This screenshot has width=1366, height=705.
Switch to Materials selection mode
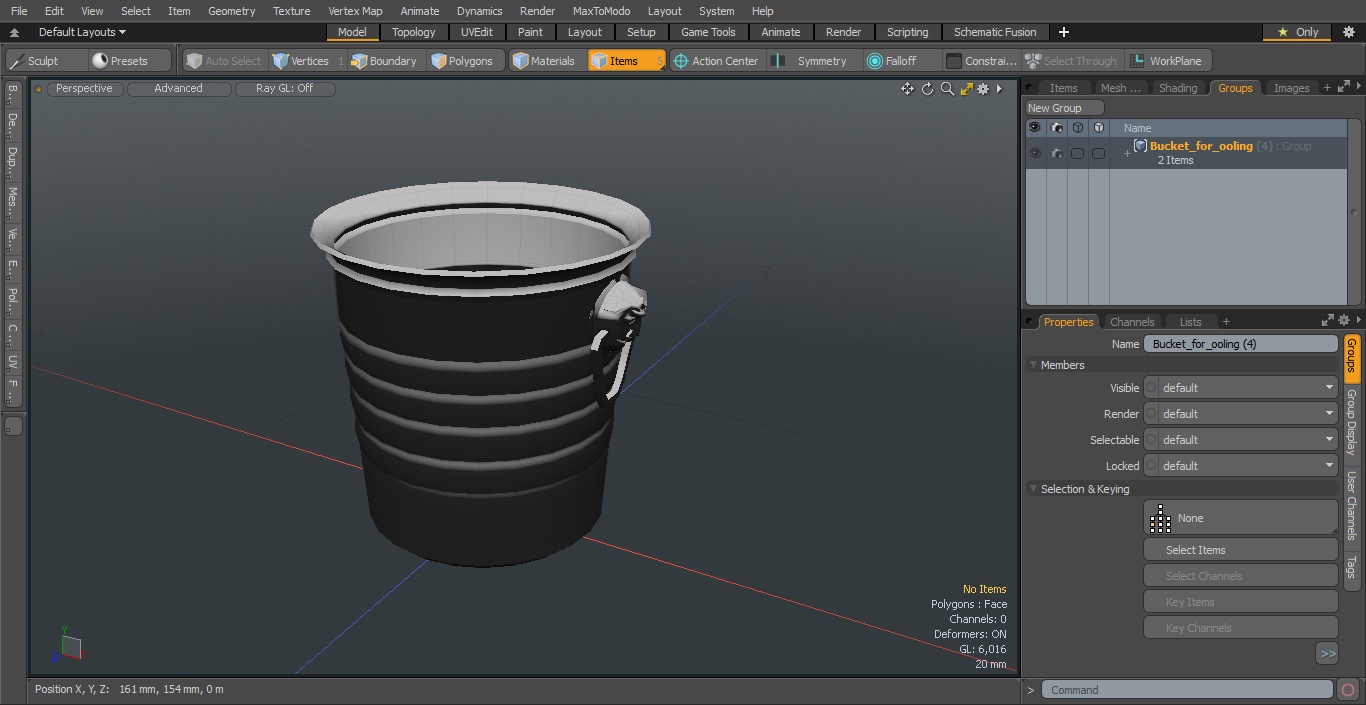545,61
